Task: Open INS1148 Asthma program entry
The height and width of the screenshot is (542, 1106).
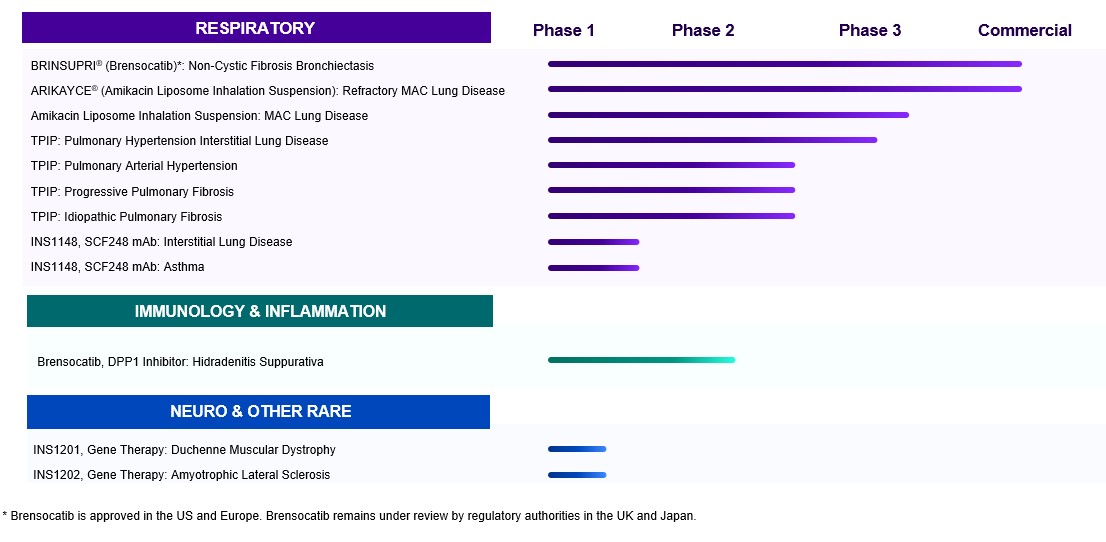Action: click(117, 267)
